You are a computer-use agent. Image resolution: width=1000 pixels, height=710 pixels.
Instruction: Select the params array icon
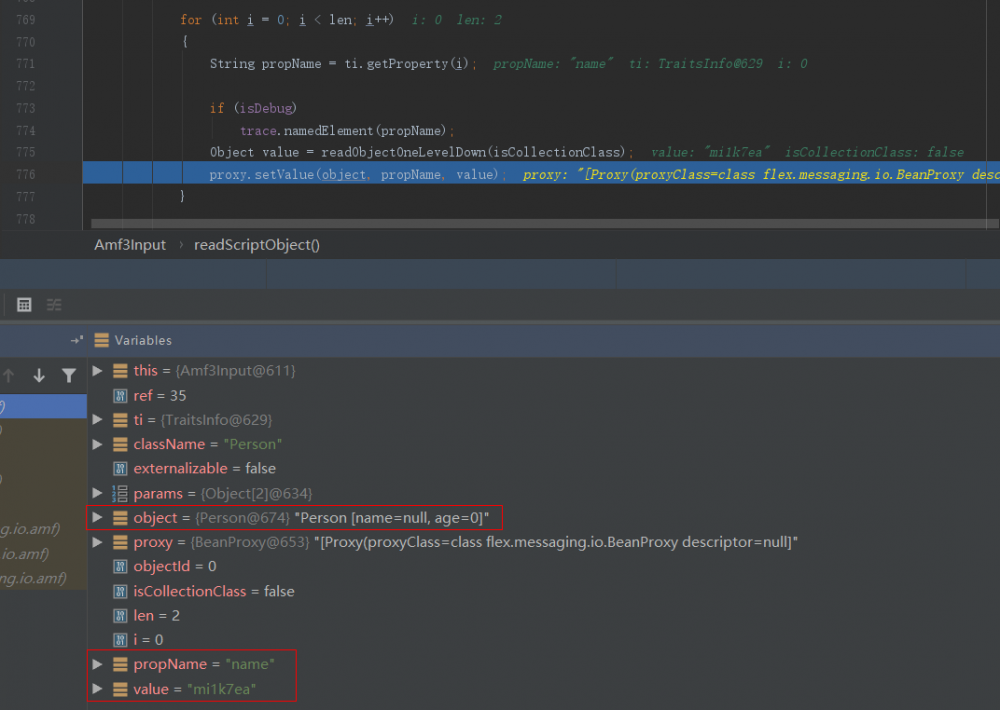tap(120, 493)
